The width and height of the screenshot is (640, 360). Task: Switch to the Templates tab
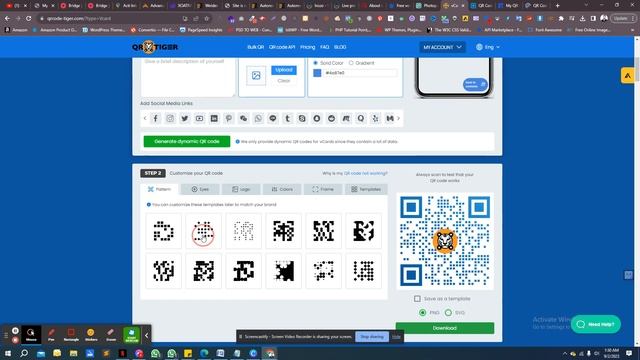pos(366,189)
